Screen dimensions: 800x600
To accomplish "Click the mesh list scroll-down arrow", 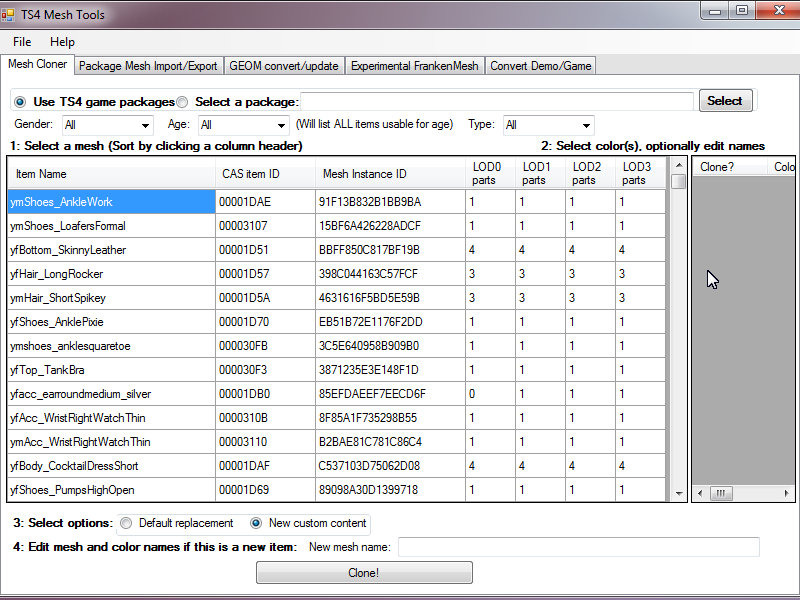I will pos(679,493).
